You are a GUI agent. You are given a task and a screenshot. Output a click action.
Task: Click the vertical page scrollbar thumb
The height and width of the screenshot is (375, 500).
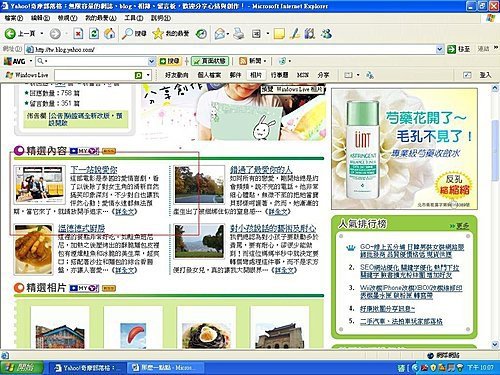click(495, 150)
